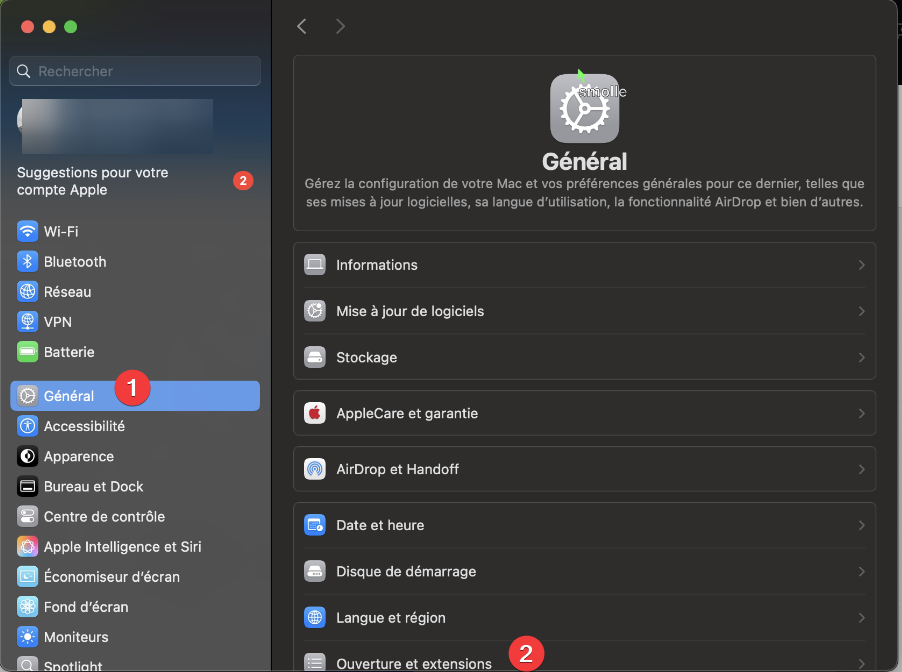Select Bureau et Dock label
Image resolution: width=902 pixels, height=672 pixels.
[x=94, y=487]
